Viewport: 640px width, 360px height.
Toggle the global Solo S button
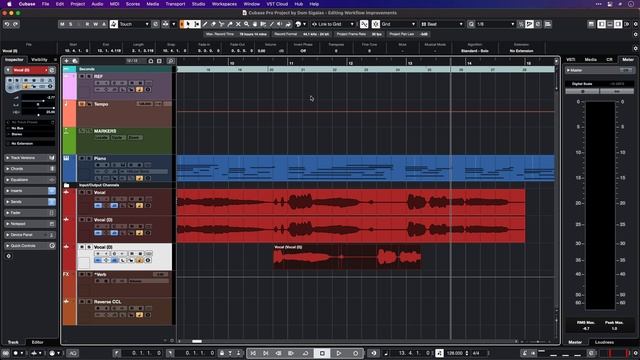click(x=70, y=24)
